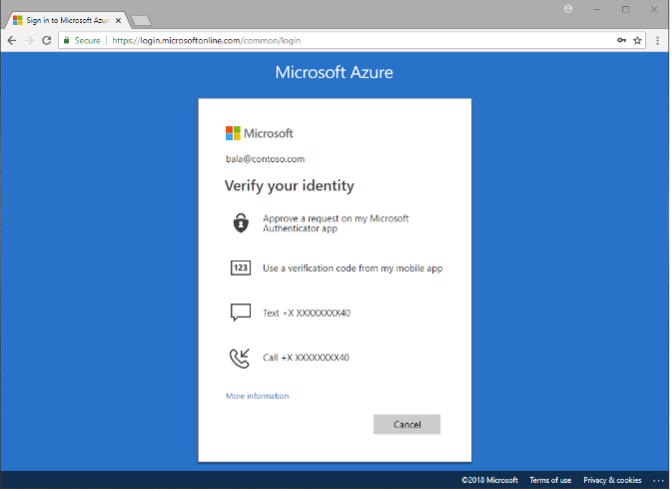Image resolution: width=672 pixels, height=491 pixels.
Task: Reload the sign-in page
Action: [47, 41]
